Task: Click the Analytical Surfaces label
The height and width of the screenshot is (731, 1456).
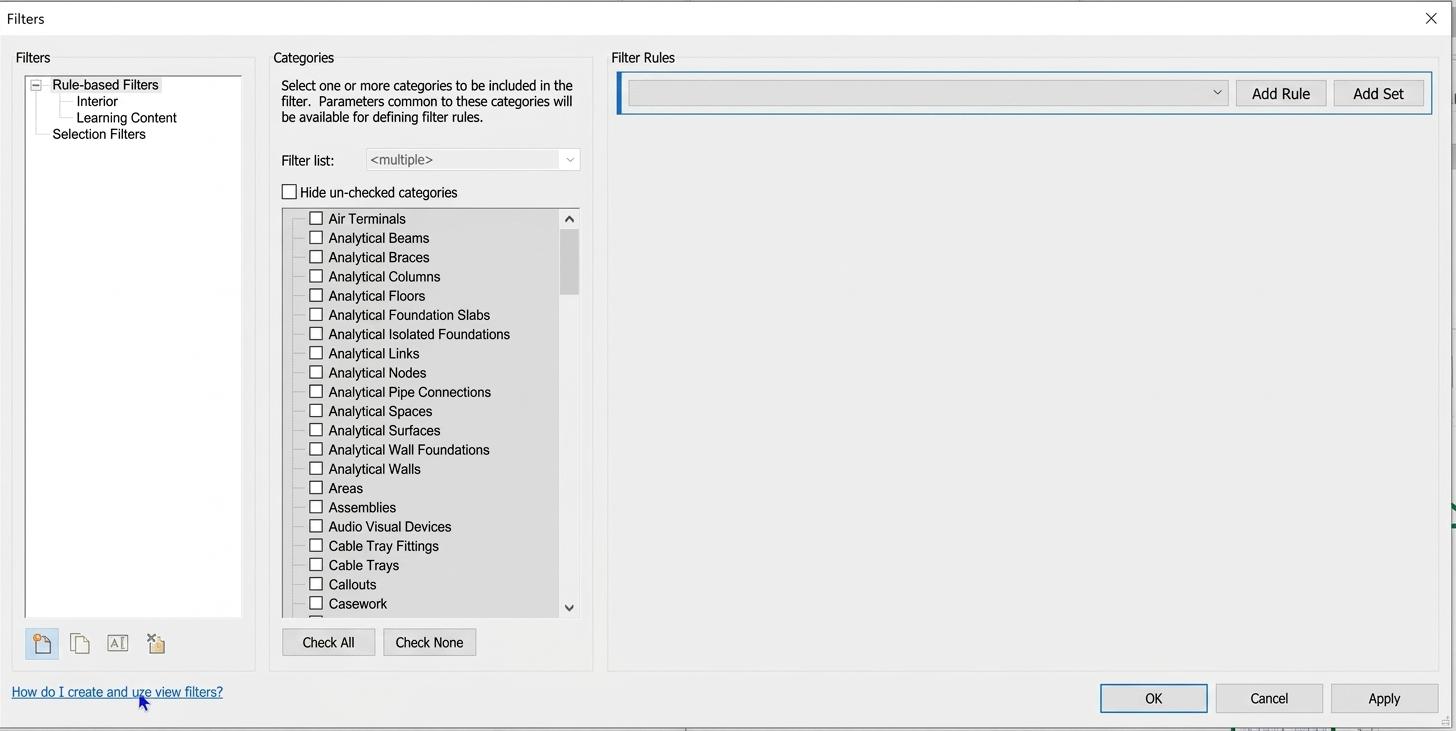Action: click(x=384, y=430)
